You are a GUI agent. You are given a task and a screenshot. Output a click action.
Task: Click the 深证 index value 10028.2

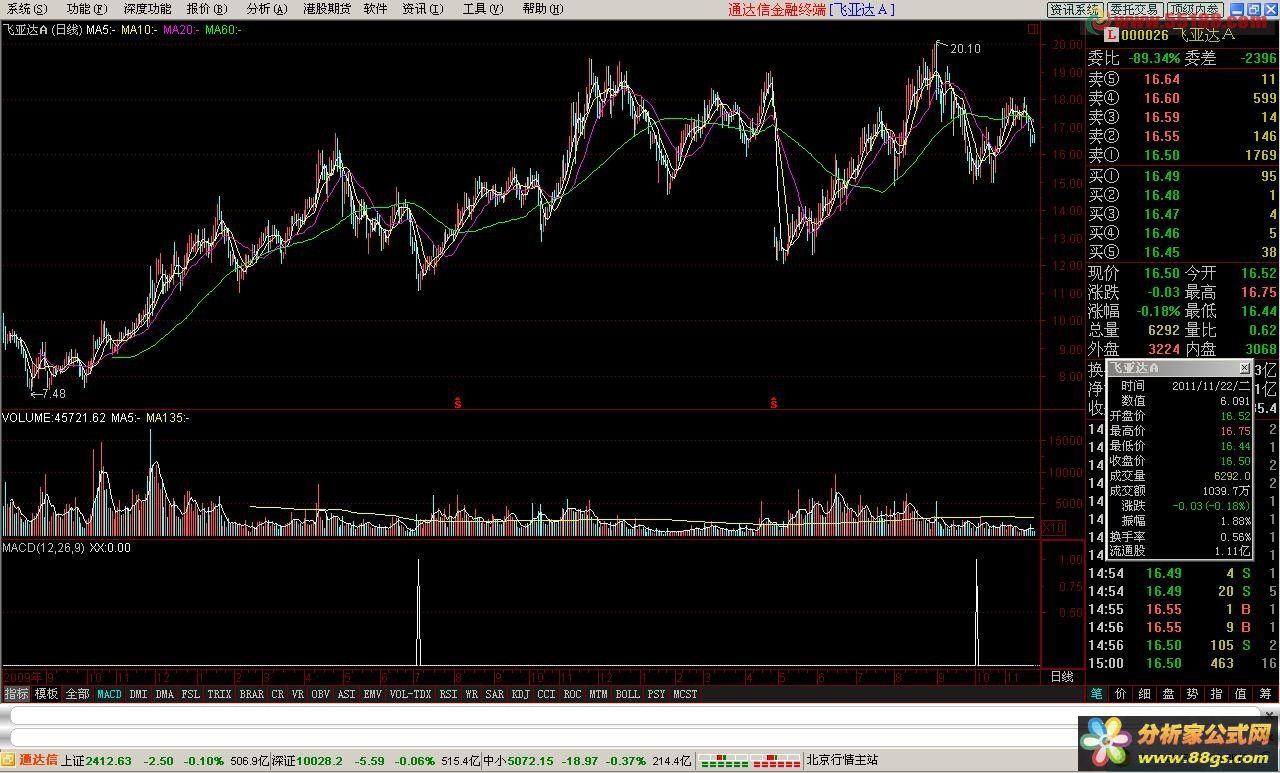[x=321, y=761]
